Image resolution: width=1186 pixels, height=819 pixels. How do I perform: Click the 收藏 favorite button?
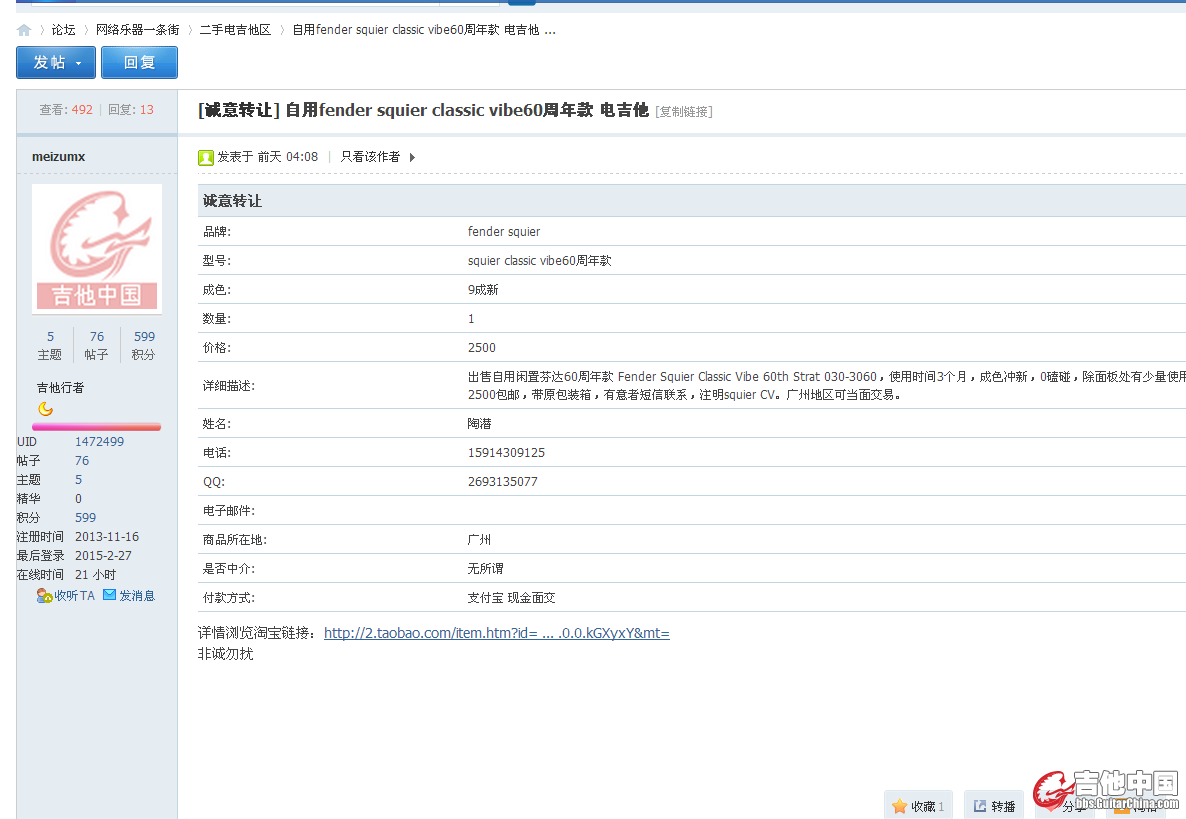[918, 806]
